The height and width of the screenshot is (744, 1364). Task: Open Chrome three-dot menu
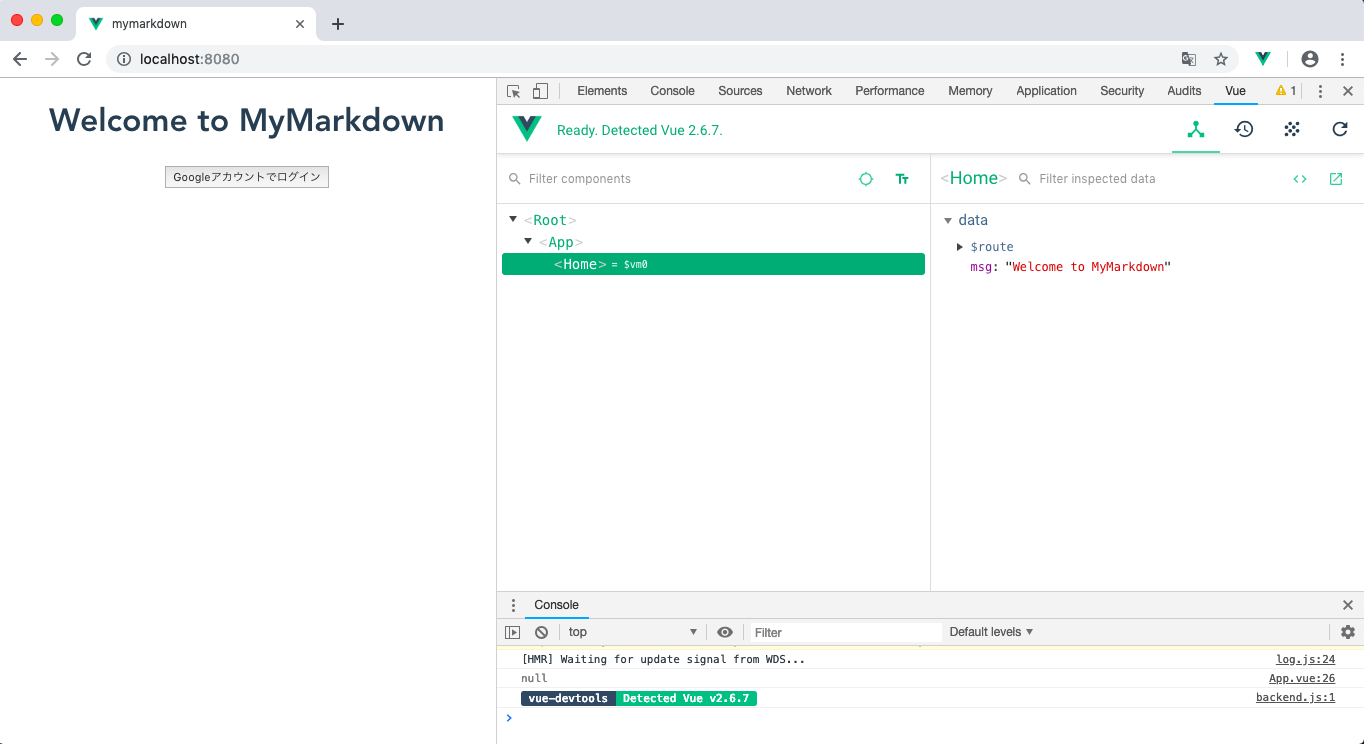[x=1342, y=59]
